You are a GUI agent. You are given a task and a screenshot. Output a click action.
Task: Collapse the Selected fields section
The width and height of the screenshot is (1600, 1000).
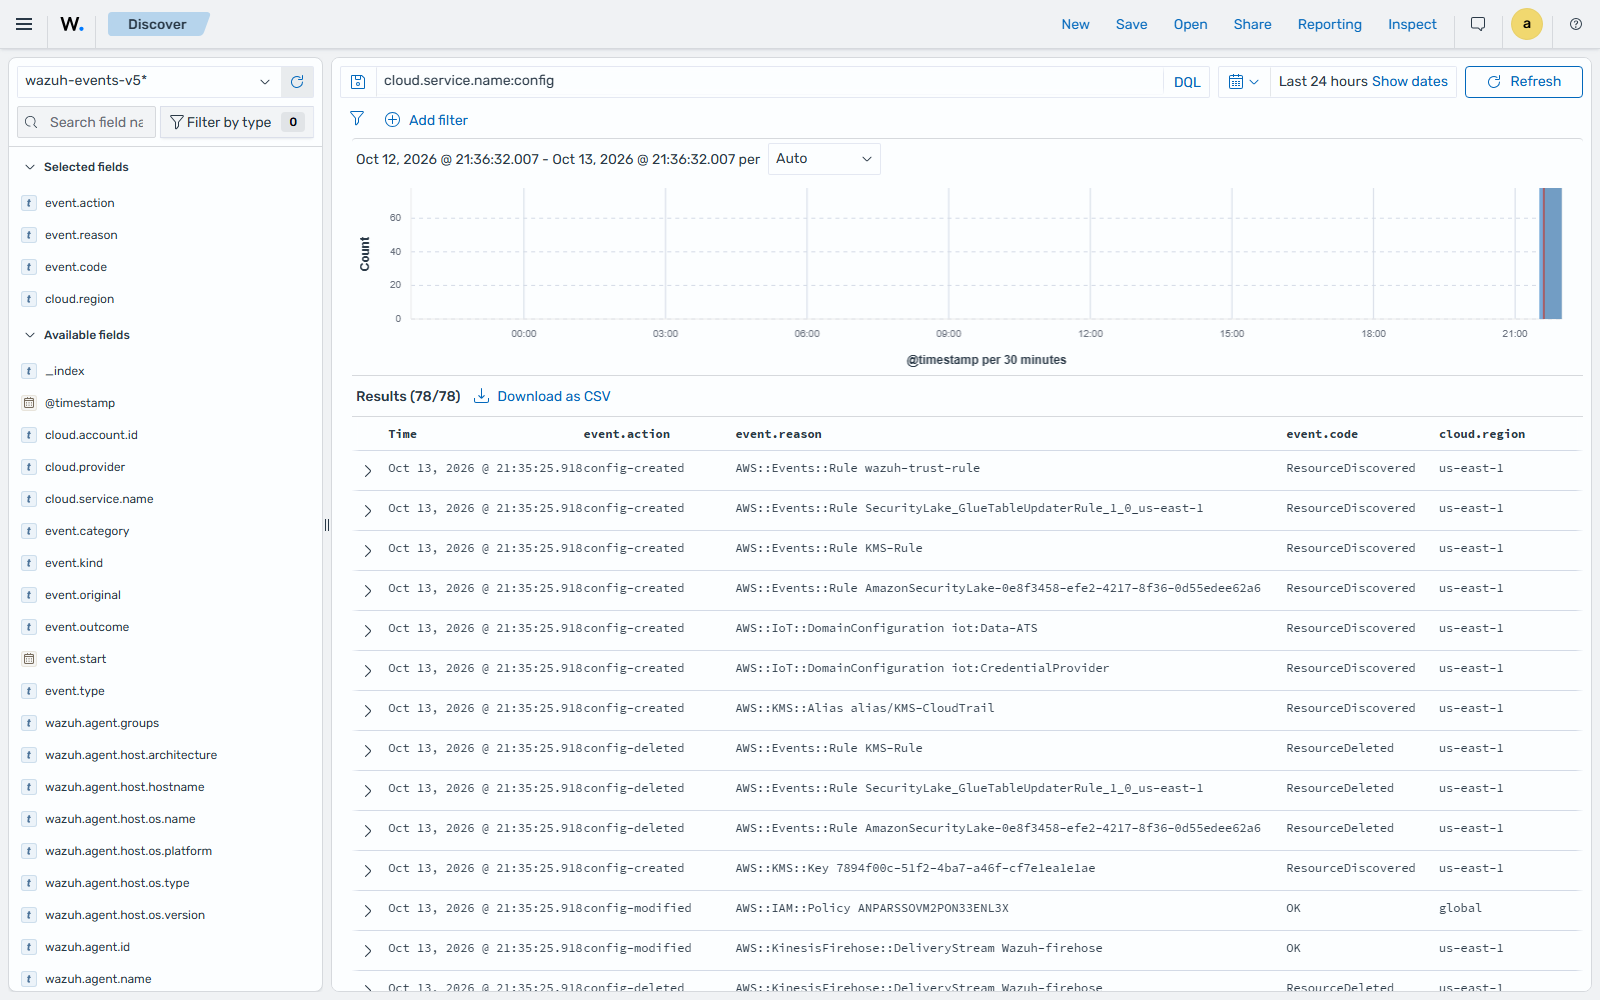pos(30,167)
